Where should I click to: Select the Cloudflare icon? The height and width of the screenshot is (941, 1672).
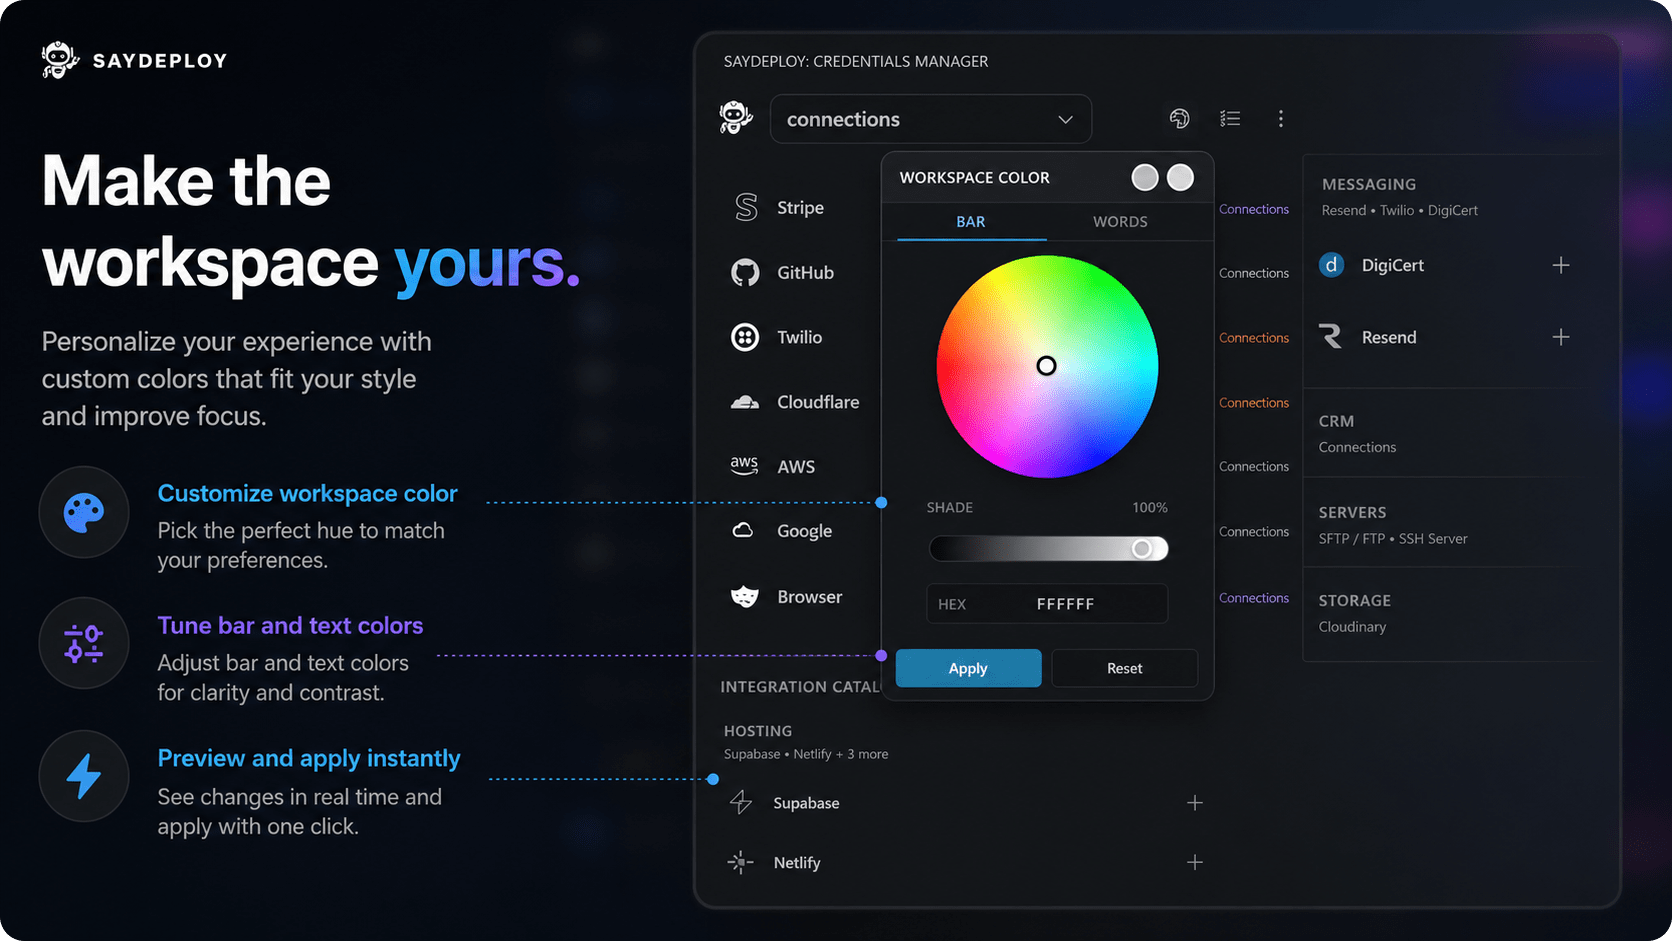745,402
